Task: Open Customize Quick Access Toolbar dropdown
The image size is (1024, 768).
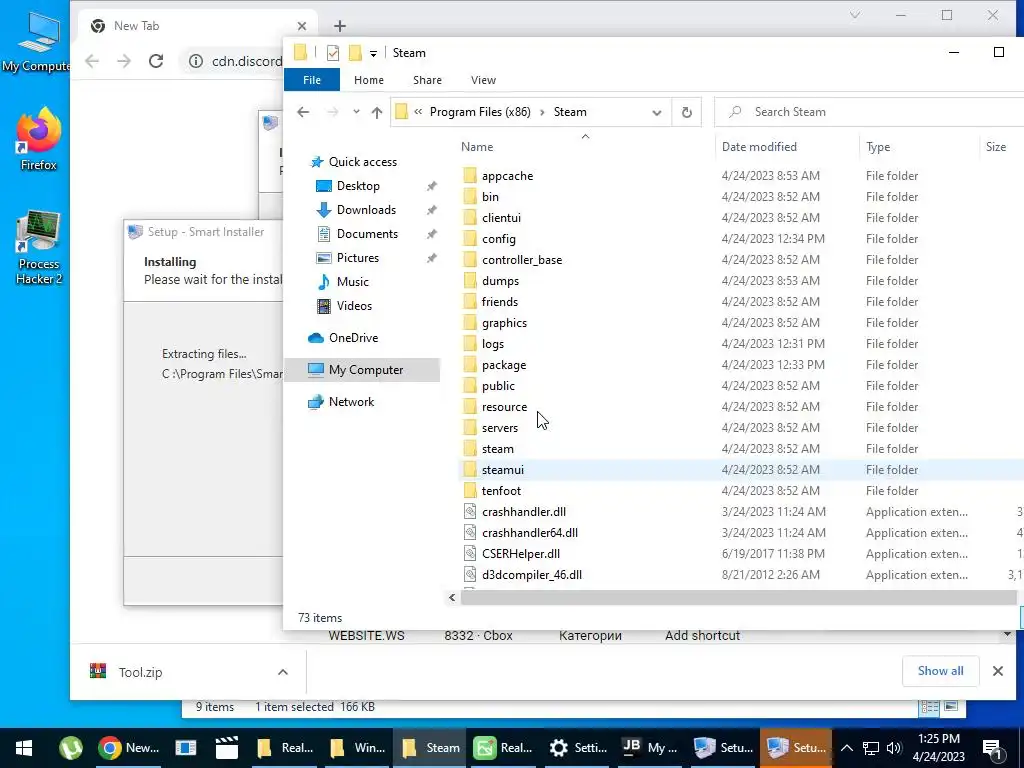Action: (374, 54)
